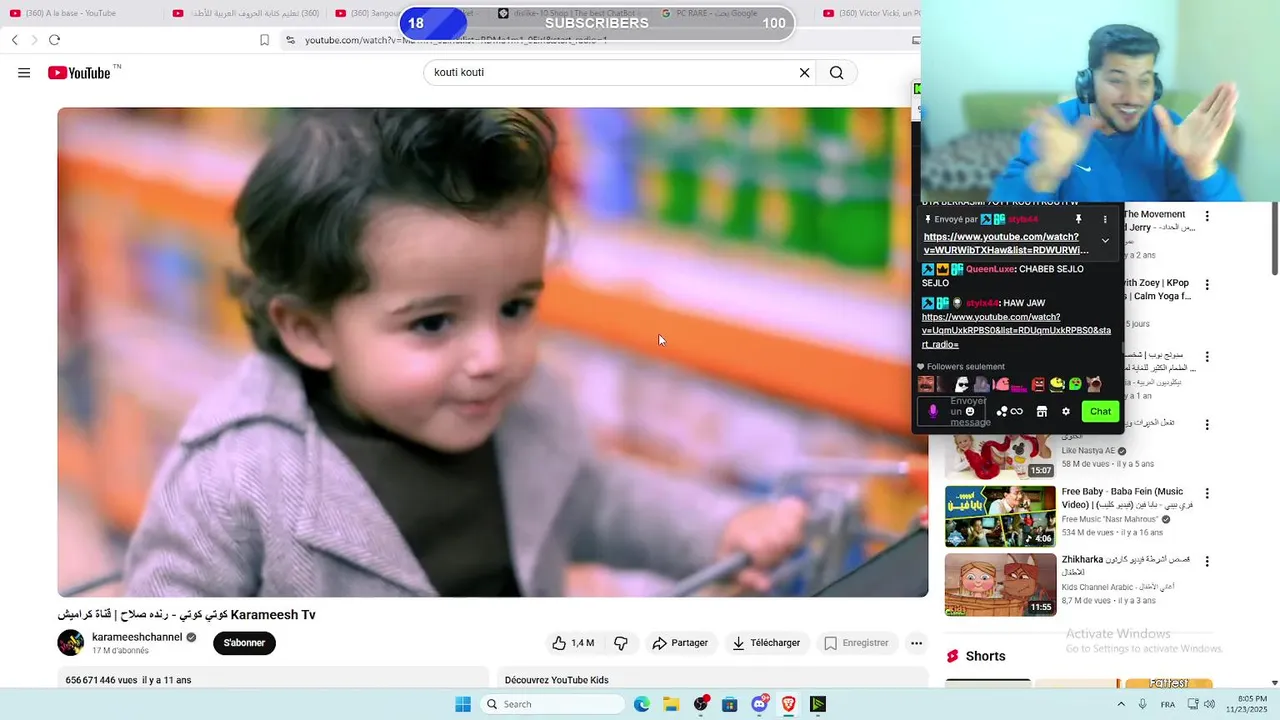1280x720 pixels.
Task: Switch to the Arabic letters YouTube tab
Action: [246, 13]
